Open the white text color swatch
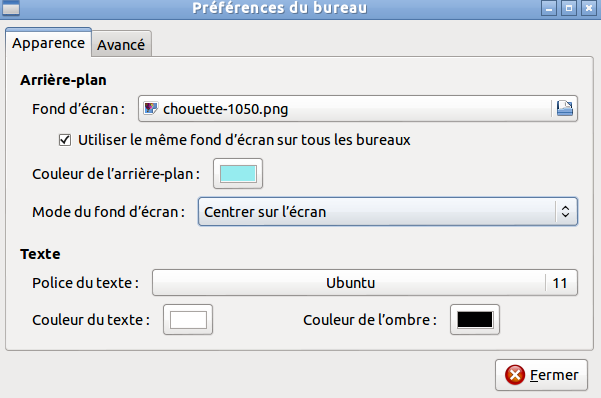Viewport: 601px width, 398px height. tap(188, 320)
